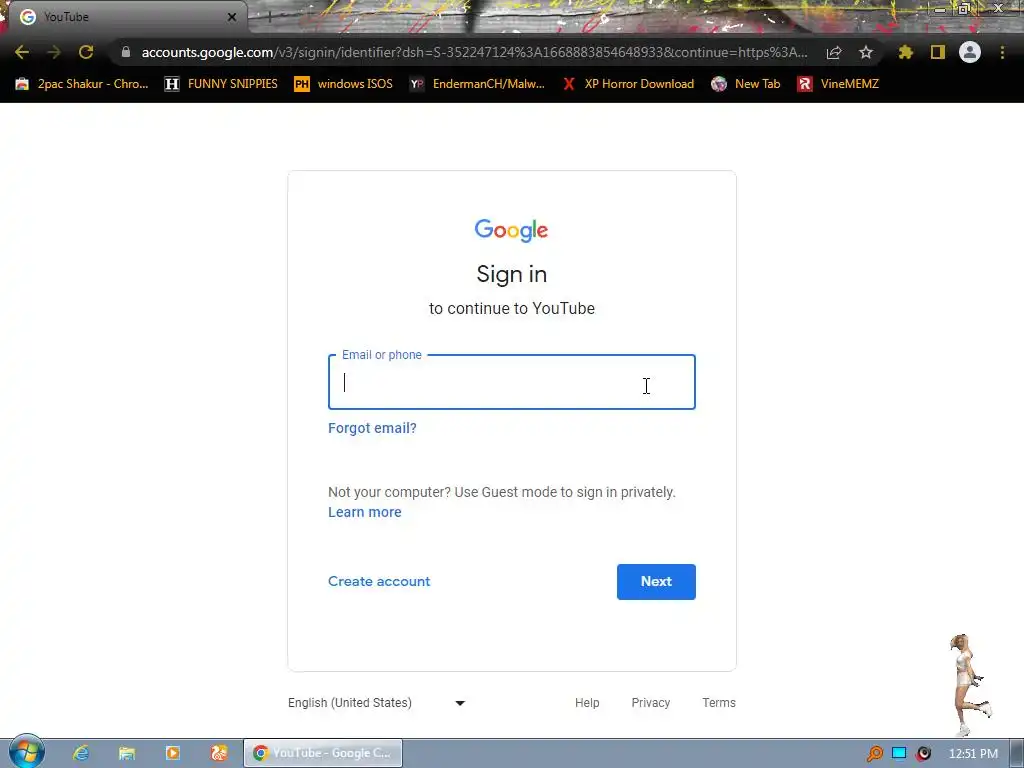Screen dimensions: 1024x768
Task: Open the Chrome three-dot menu
Action: 1002,52
